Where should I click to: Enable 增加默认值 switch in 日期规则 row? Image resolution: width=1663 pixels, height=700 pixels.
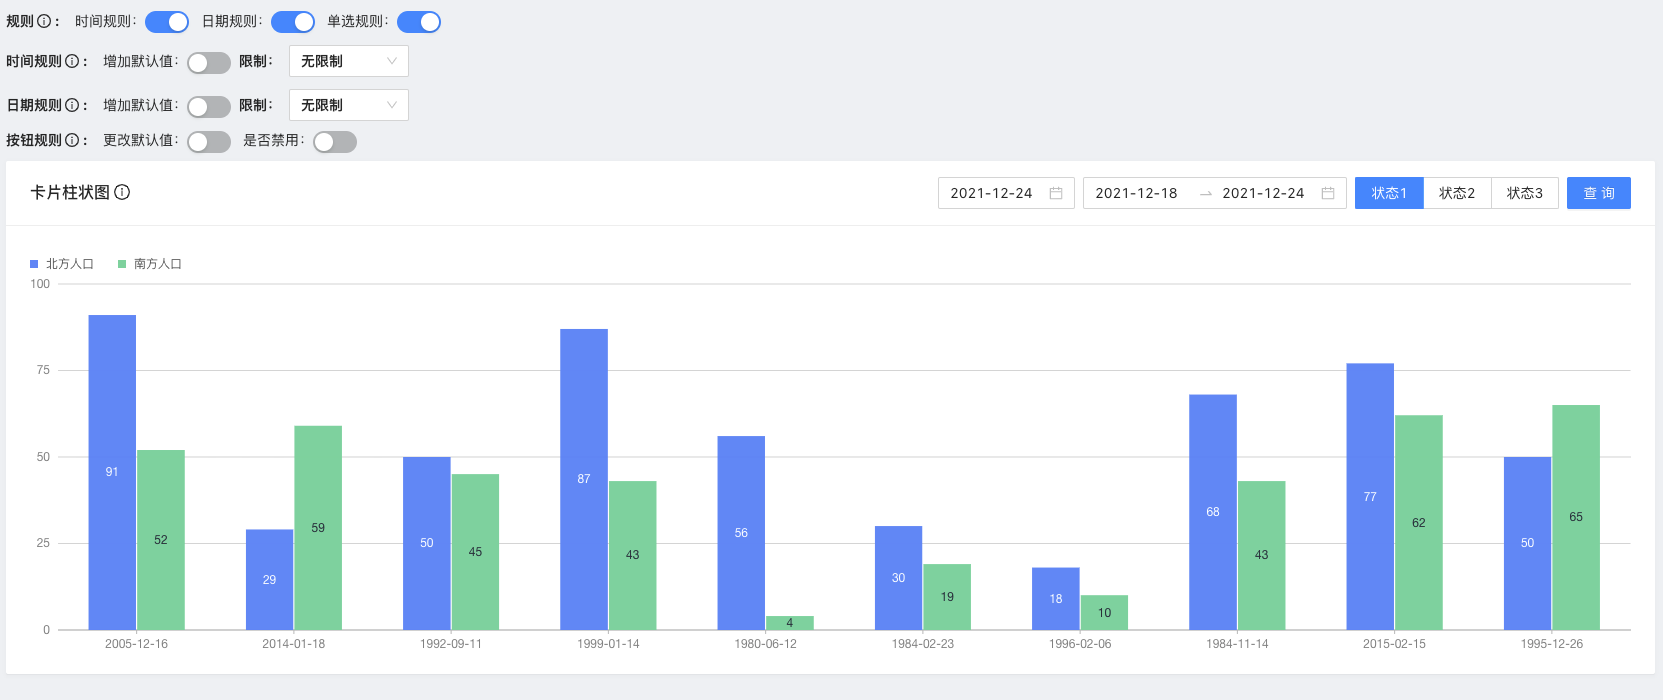pyautogui.click(x=209, y=107)
